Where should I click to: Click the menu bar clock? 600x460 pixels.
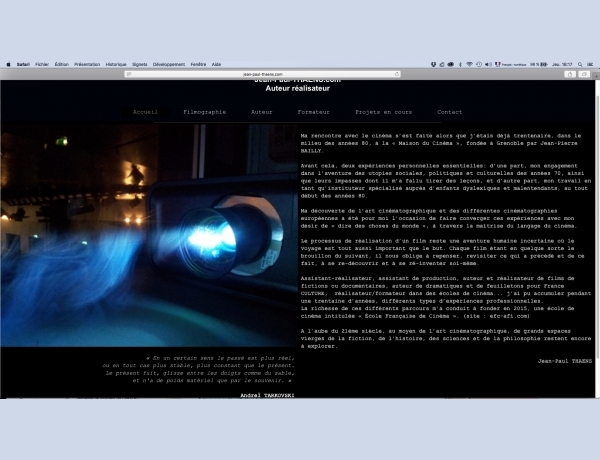pos(562,64)
